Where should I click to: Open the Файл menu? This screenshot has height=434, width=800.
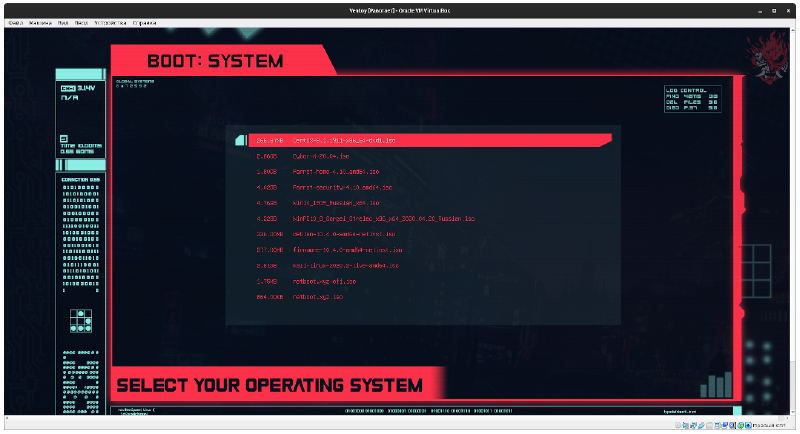tap(14, 21)
